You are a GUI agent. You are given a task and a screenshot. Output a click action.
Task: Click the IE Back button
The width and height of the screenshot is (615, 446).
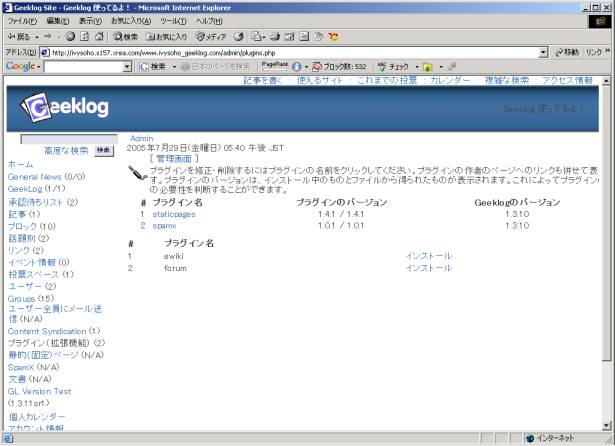[18, 37]
